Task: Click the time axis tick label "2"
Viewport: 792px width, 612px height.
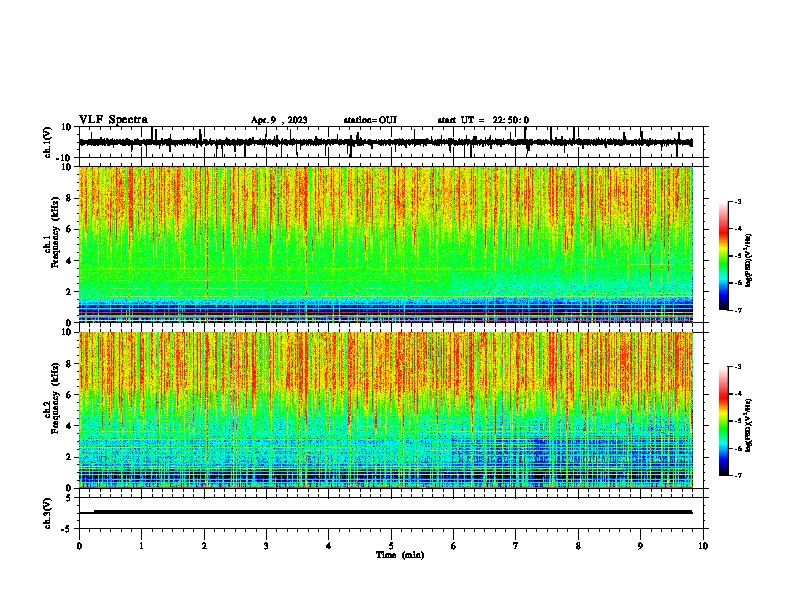Action: (x=204, y=546)
